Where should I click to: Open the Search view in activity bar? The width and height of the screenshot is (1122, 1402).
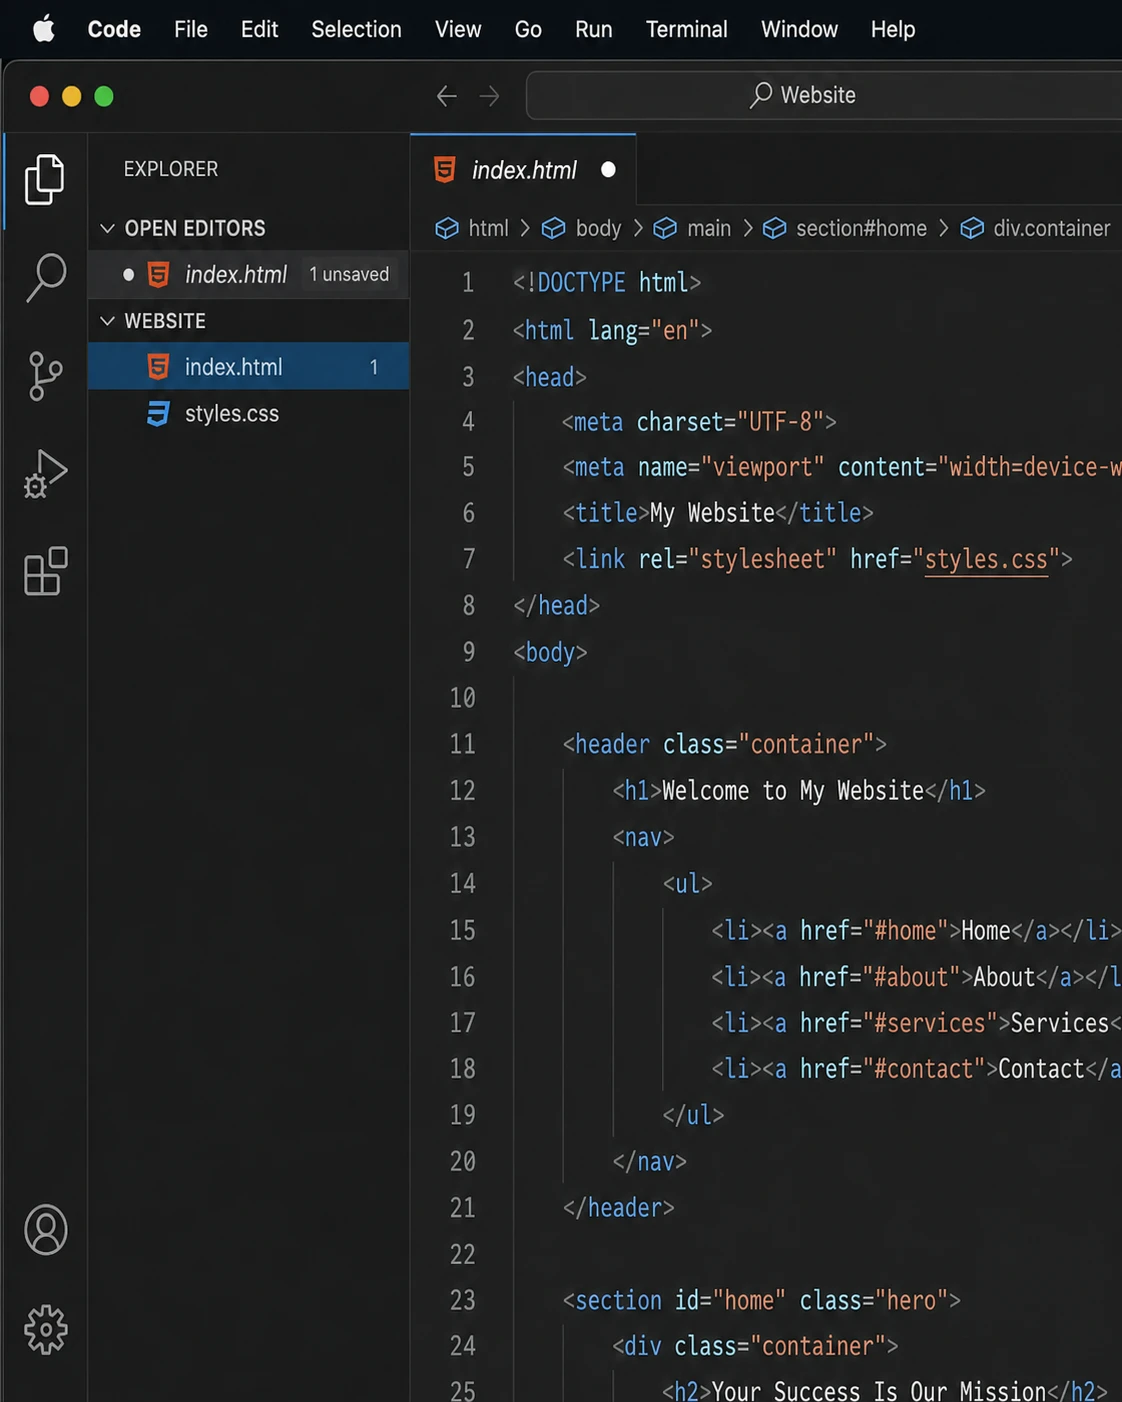[45, 277]
